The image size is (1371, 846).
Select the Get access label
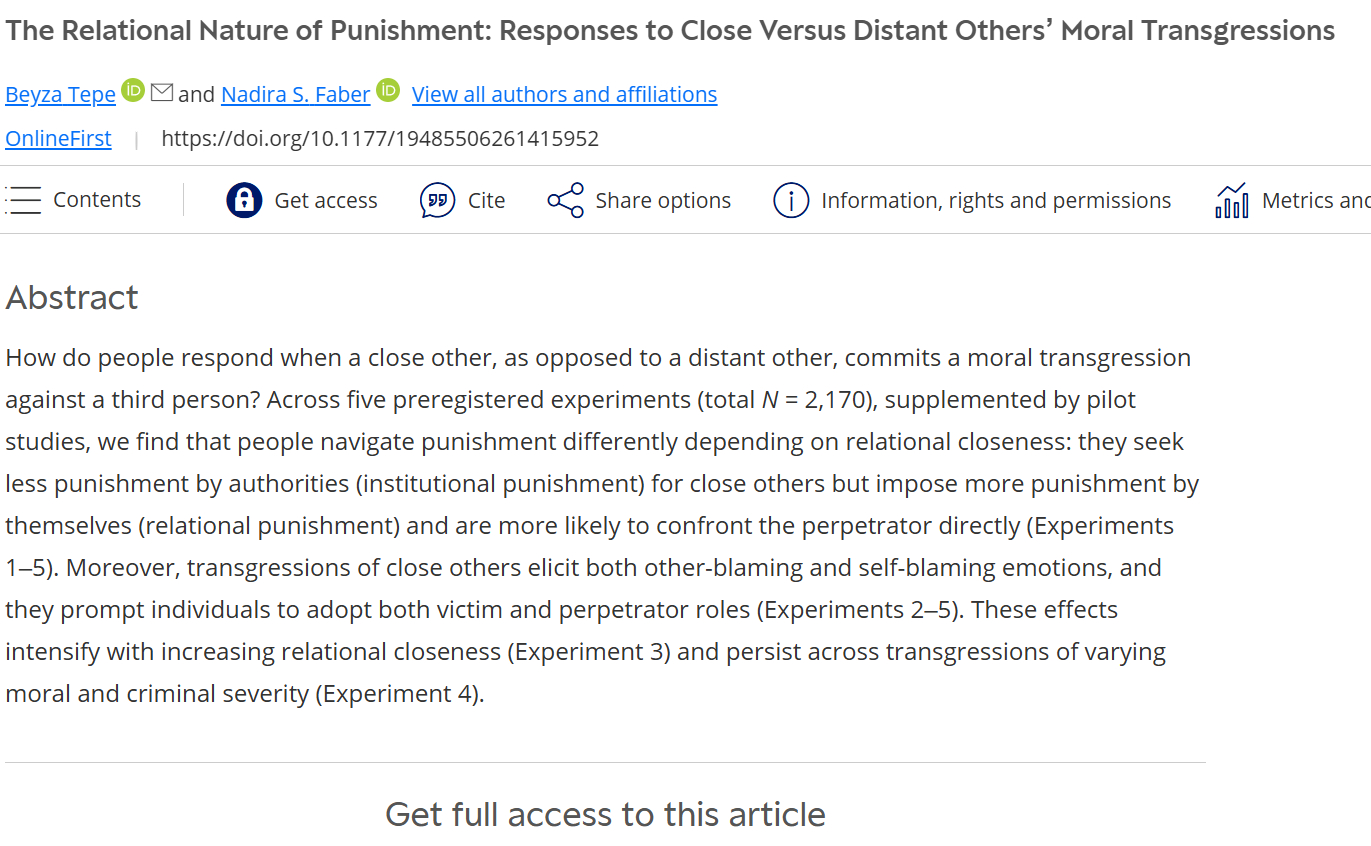pyautogui.click(x=326, y=201)
